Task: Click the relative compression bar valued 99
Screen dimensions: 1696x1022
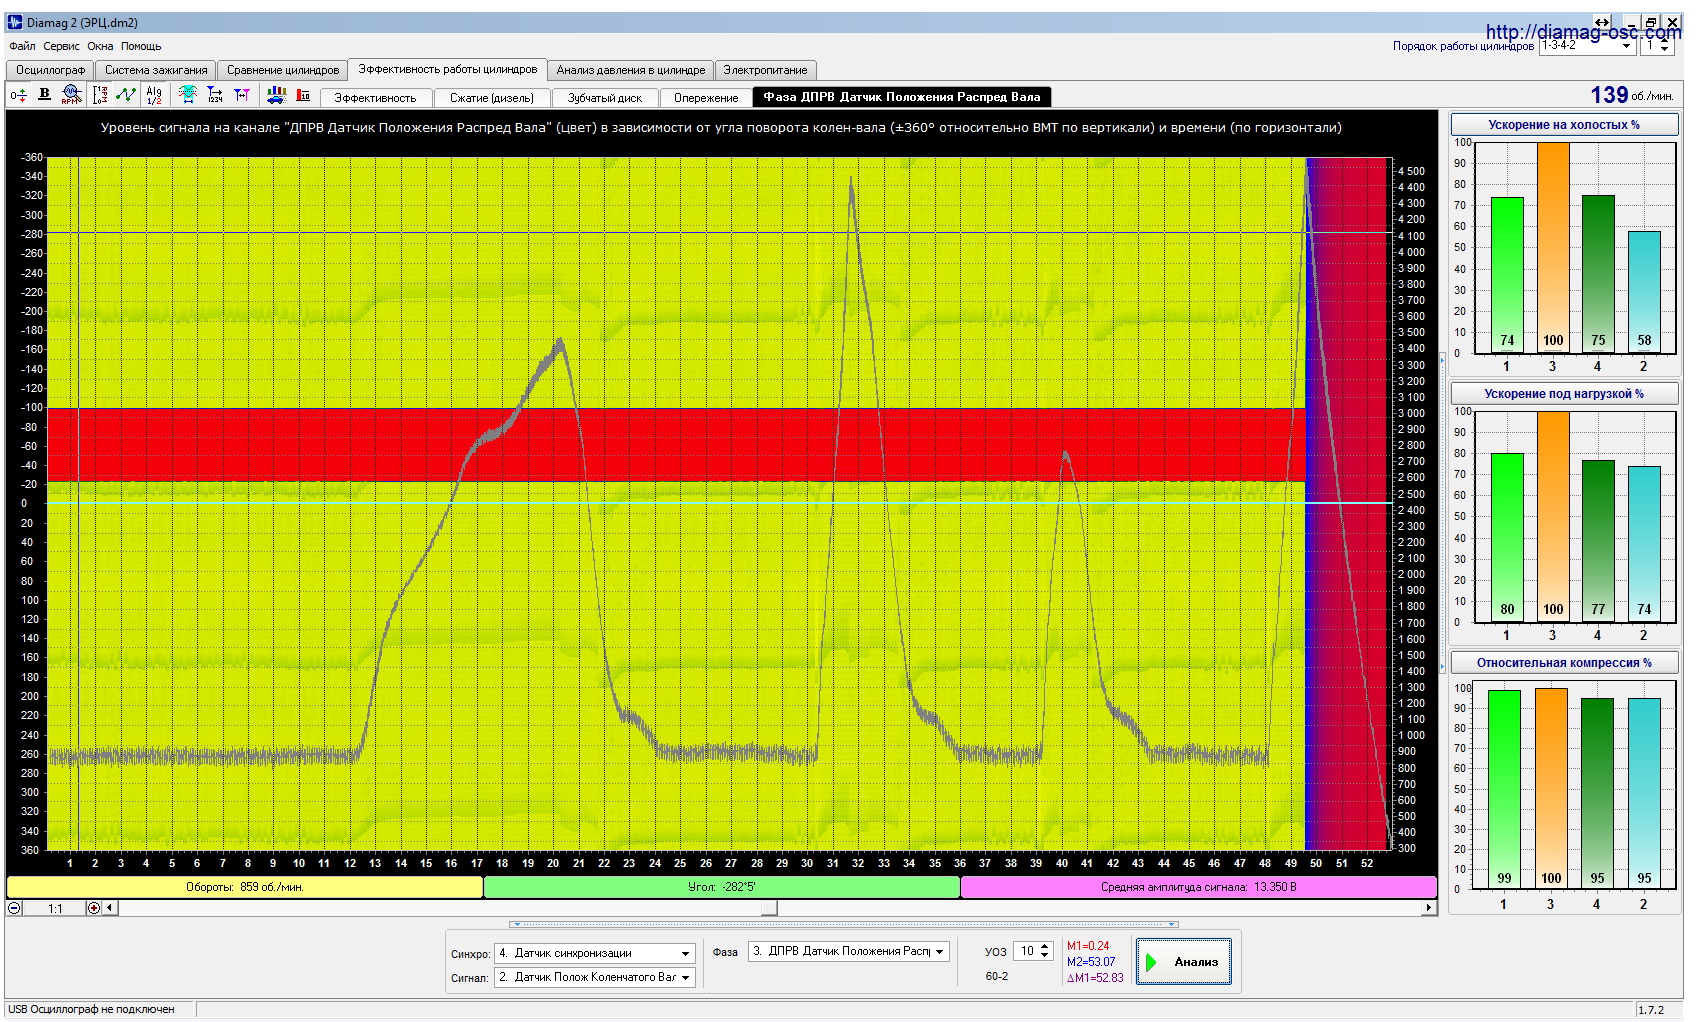Action: click(1504, 790)
